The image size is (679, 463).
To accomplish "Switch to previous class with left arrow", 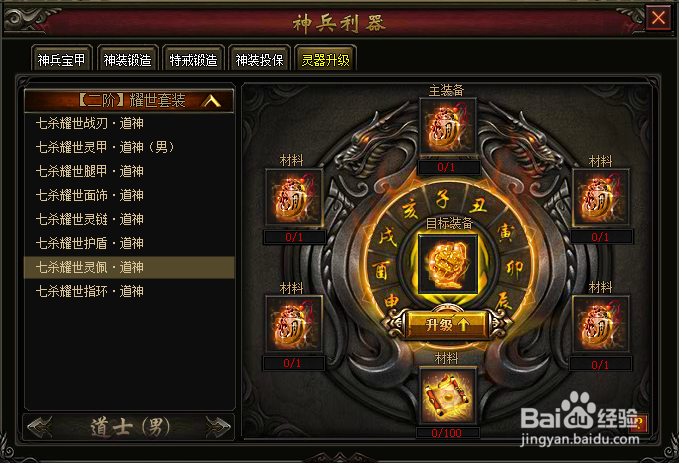I will tap(40, 427).
